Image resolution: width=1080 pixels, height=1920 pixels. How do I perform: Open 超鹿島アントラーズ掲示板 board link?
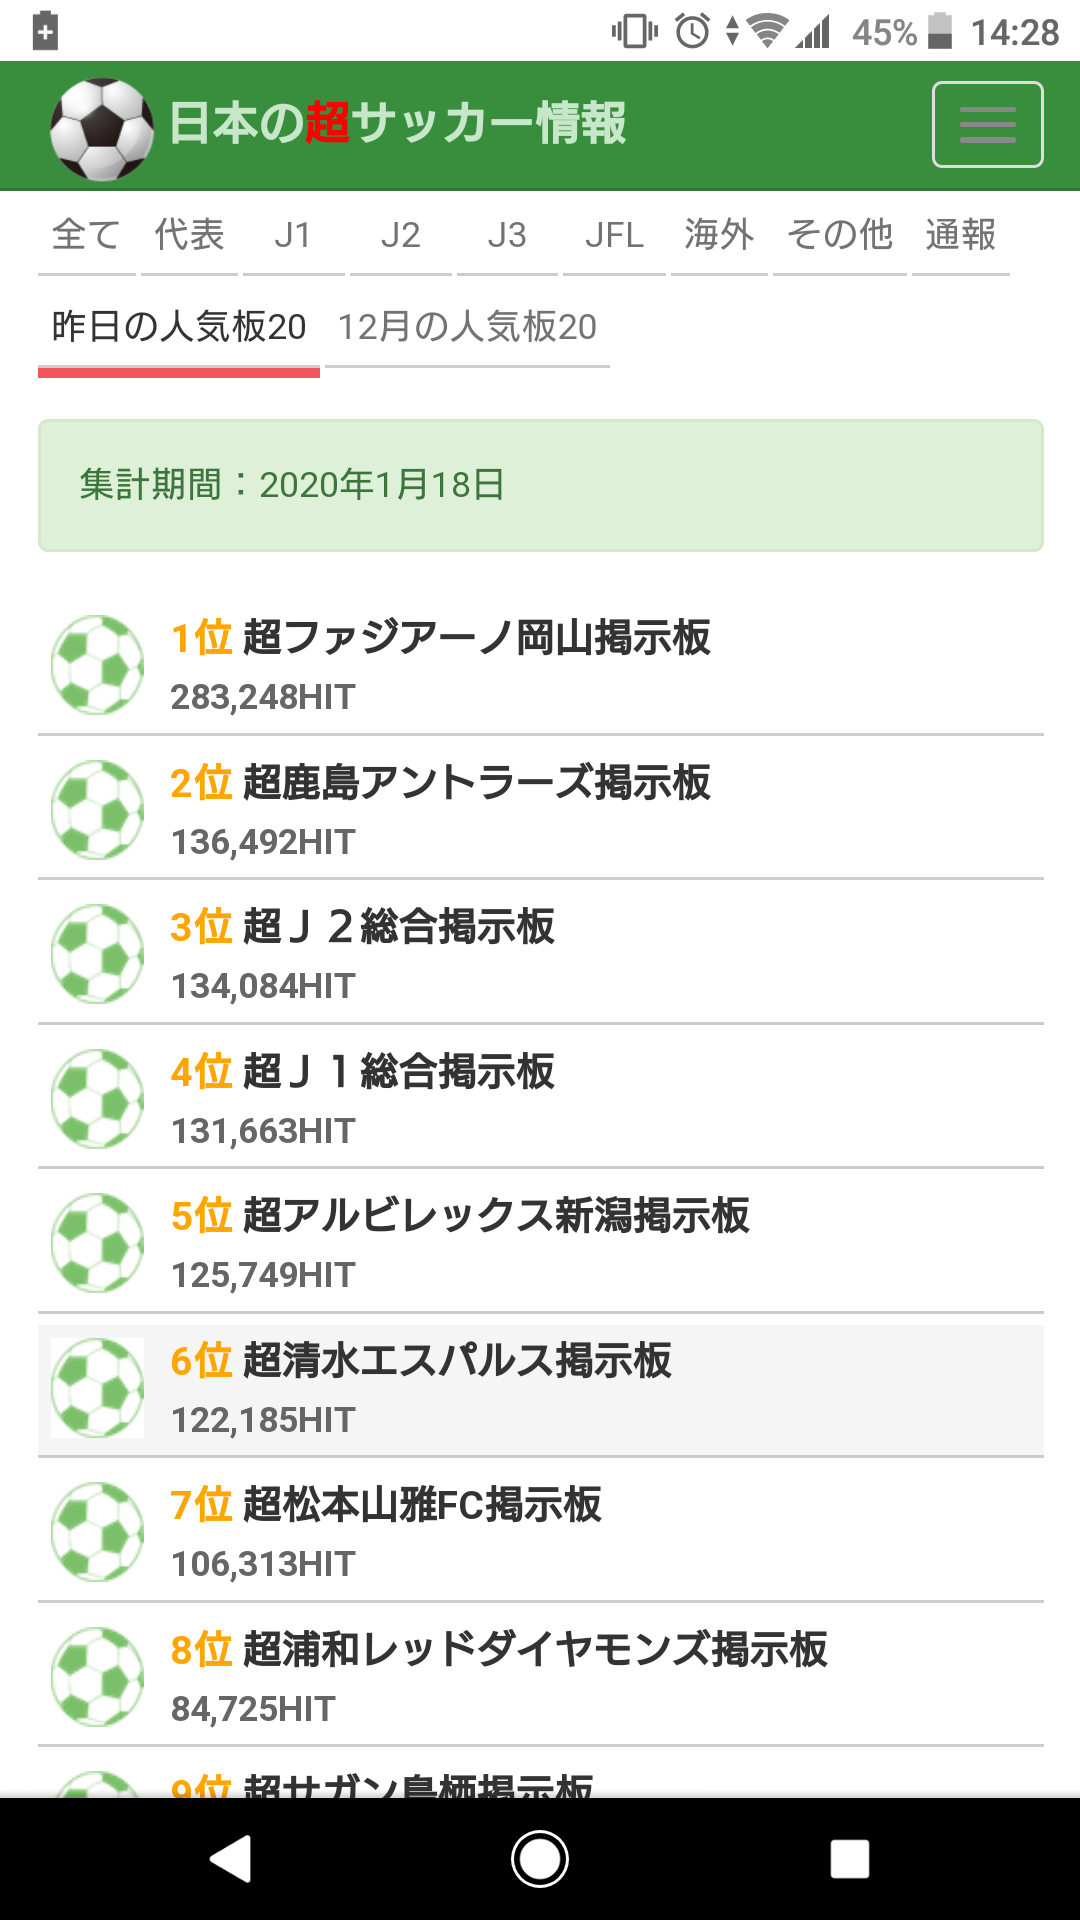pyautogui.click(x=476, y=783)
